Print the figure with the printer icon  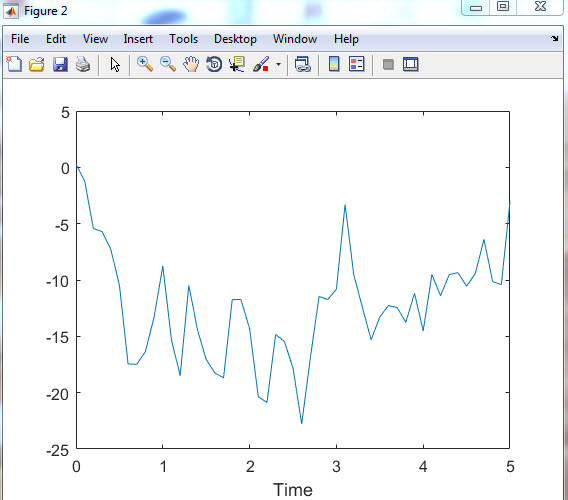[x=83, y=65]
